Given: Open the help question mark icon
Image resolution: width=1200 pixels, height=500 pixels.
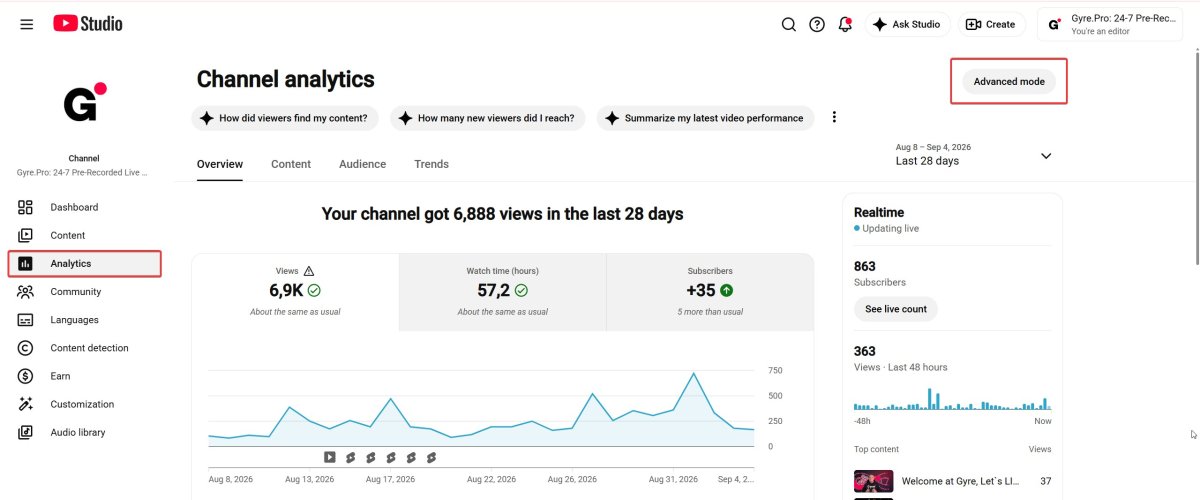Looking at the screenshot, I should 817,24.
